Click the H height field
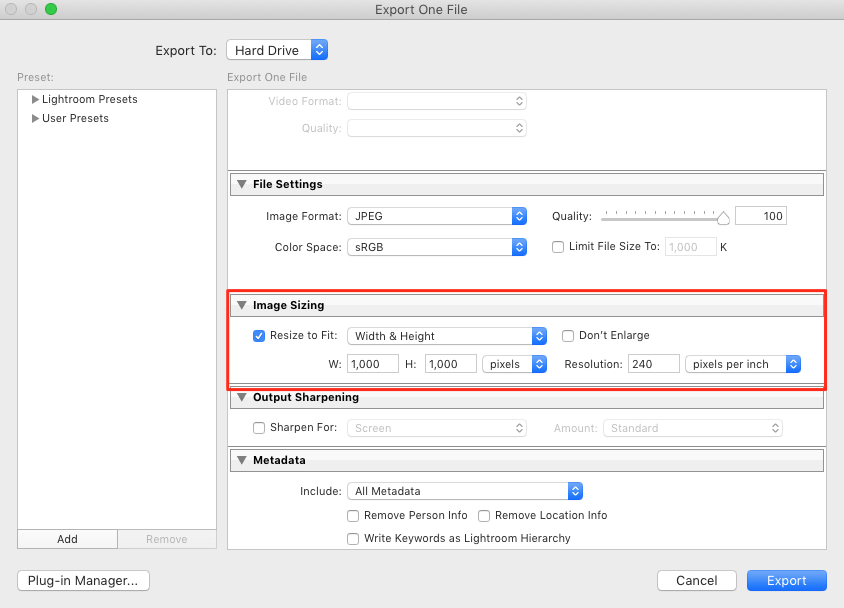 click(x=451, y=364)
